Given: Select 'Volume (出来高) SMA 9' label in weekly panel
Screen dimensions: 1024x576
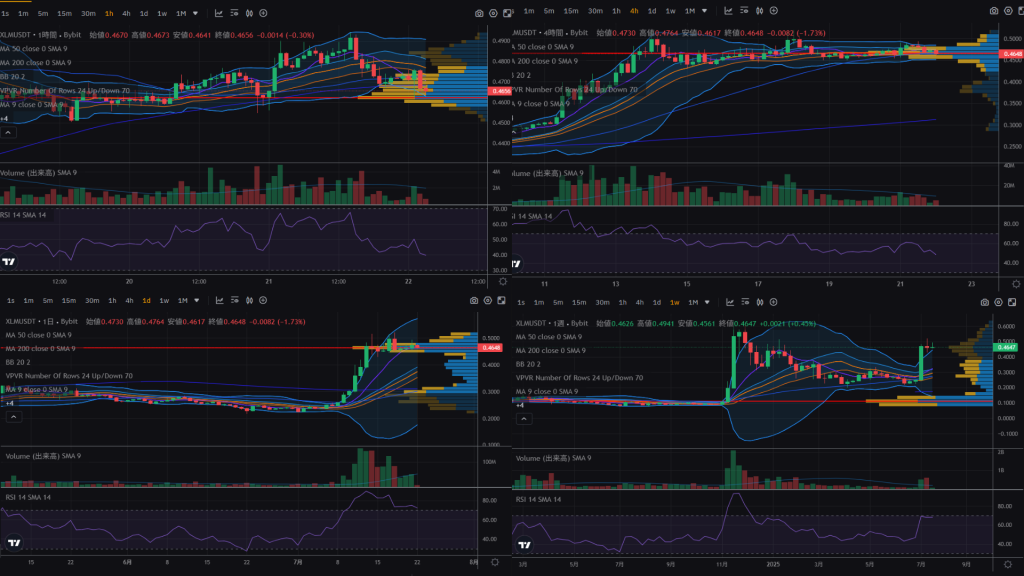Looking at the screenshot, I should coord(553,458).
